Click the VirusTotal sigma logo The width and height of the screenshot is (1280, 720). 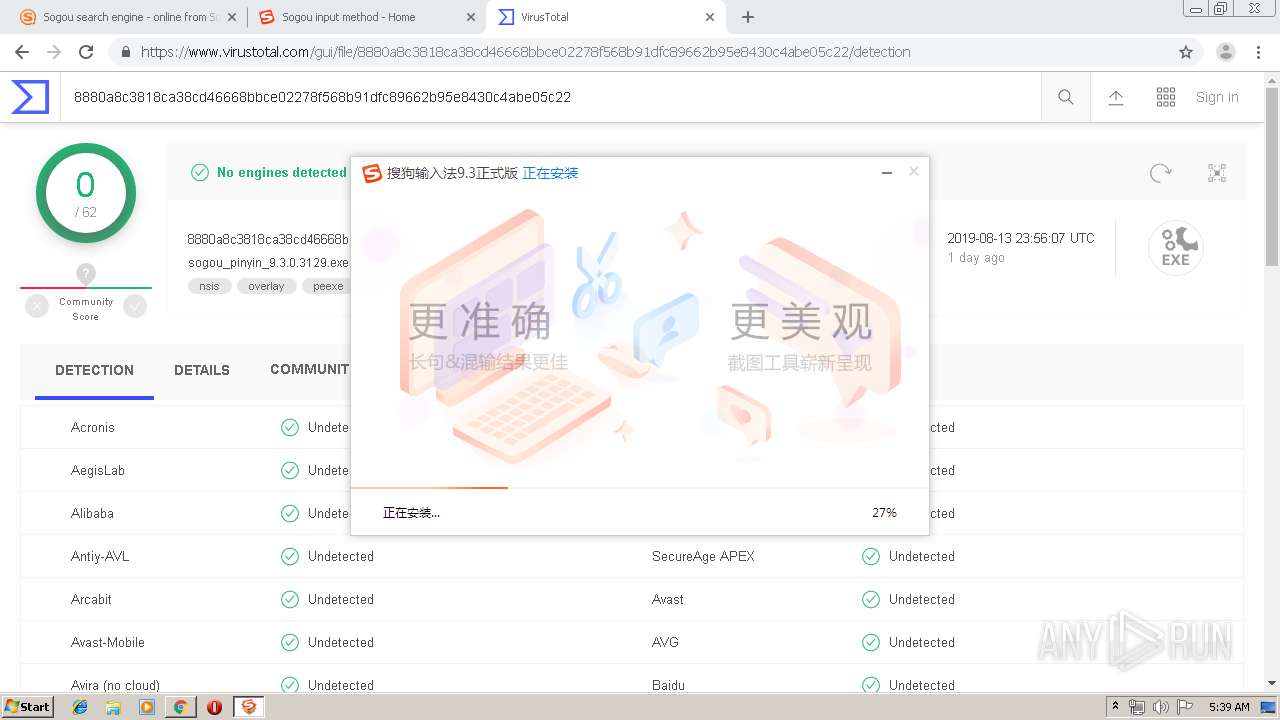point(30,97)
